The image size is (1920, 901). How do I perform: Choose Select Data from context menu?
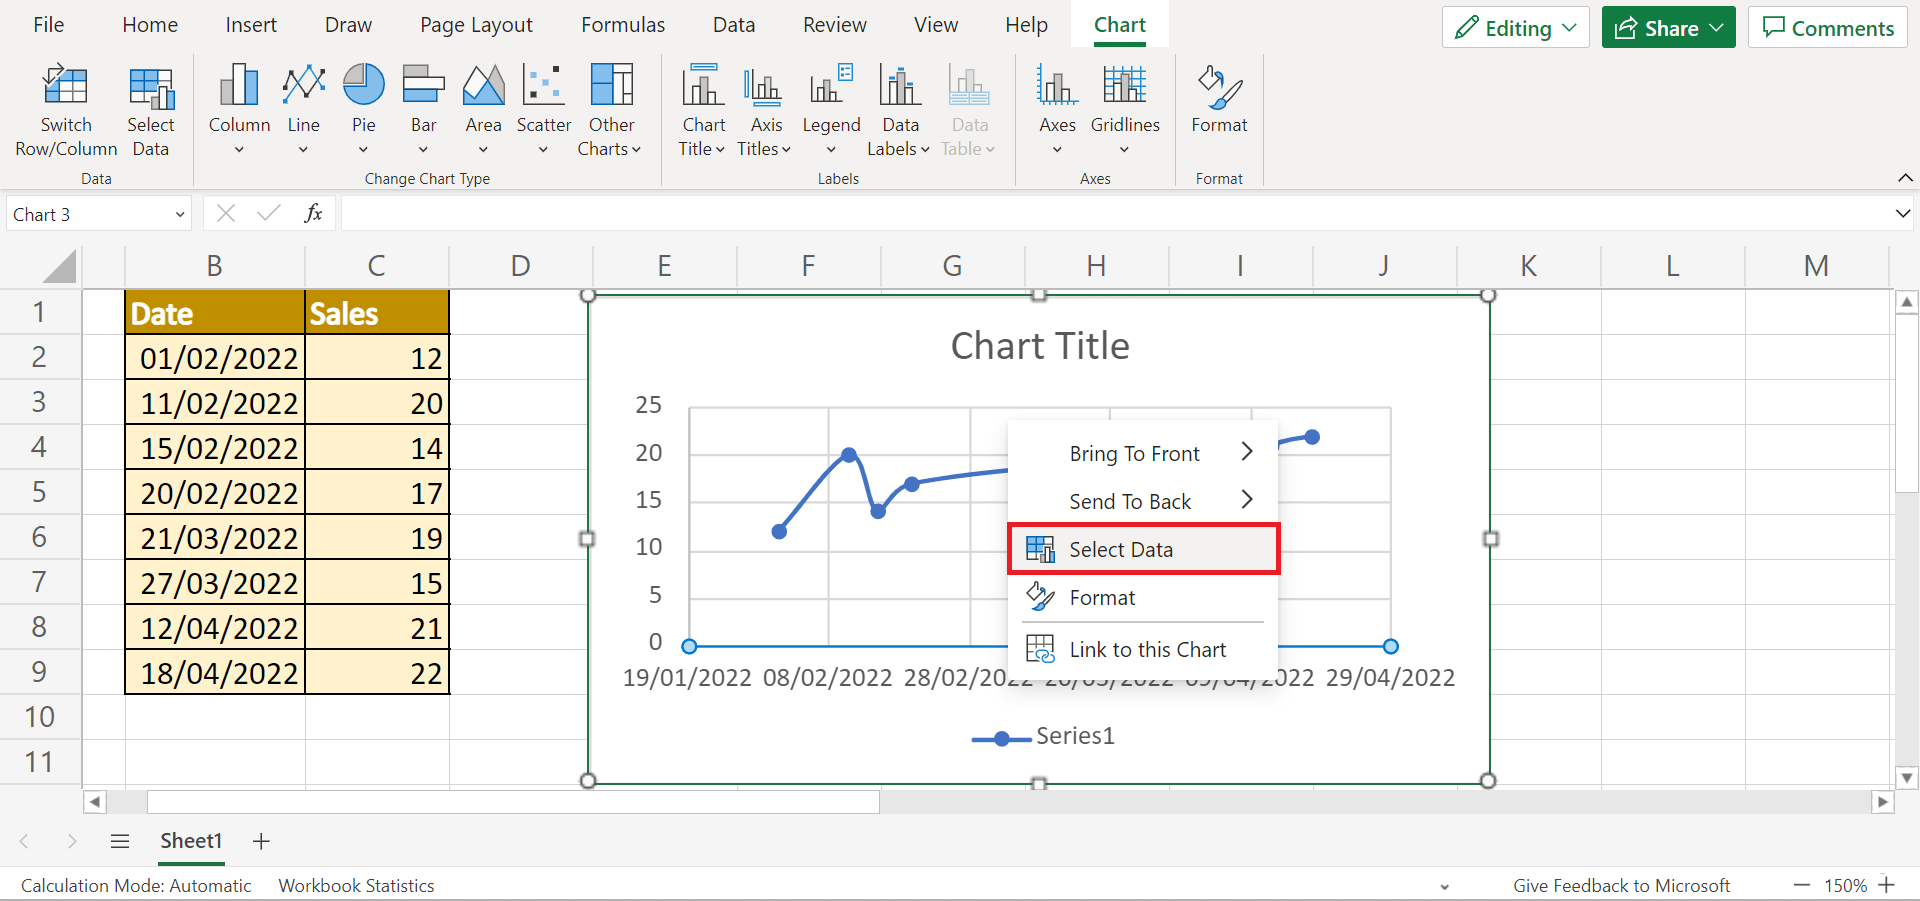pyautogui.click(x=1120, y=549)
